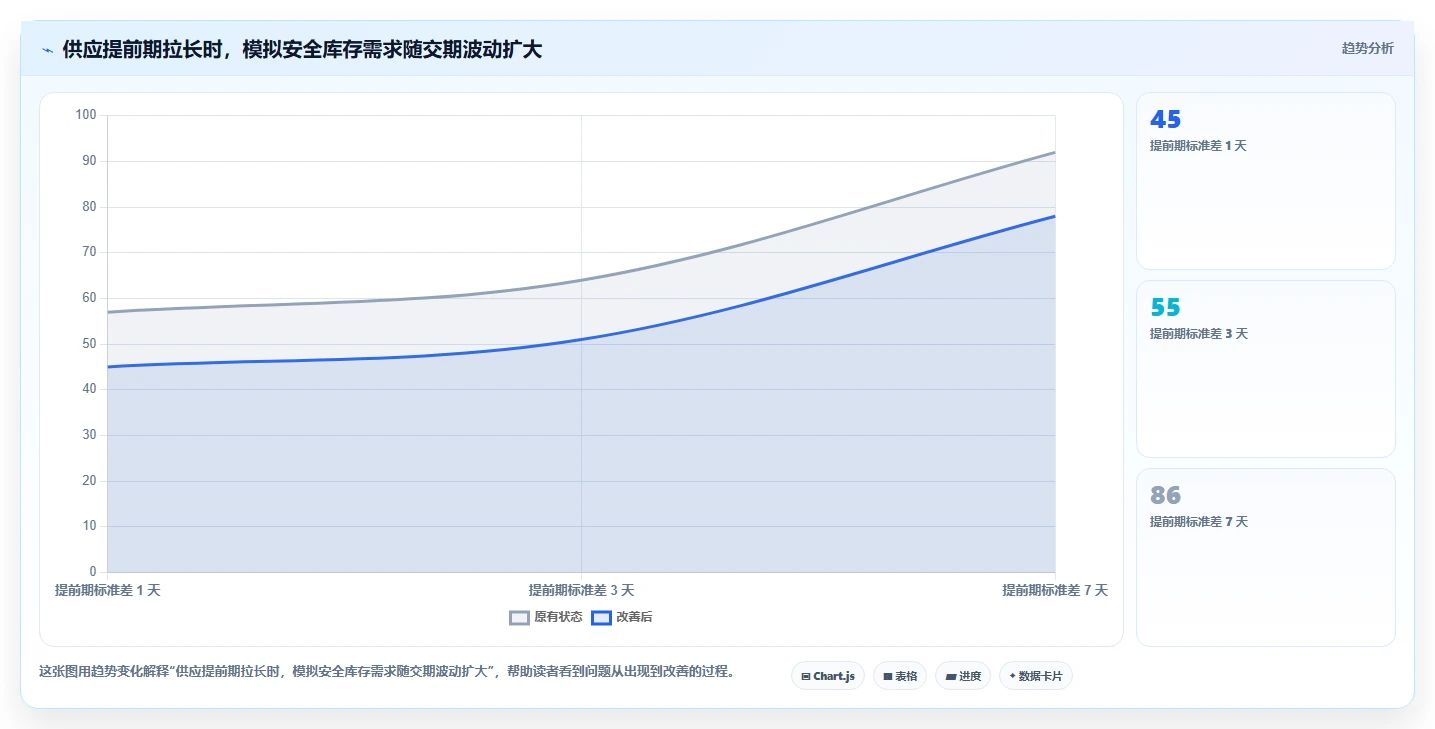Image resolution: width=1435 pixels, height=729 pixels.
Task: Select the 表格 tag chip
Action: 900,676
